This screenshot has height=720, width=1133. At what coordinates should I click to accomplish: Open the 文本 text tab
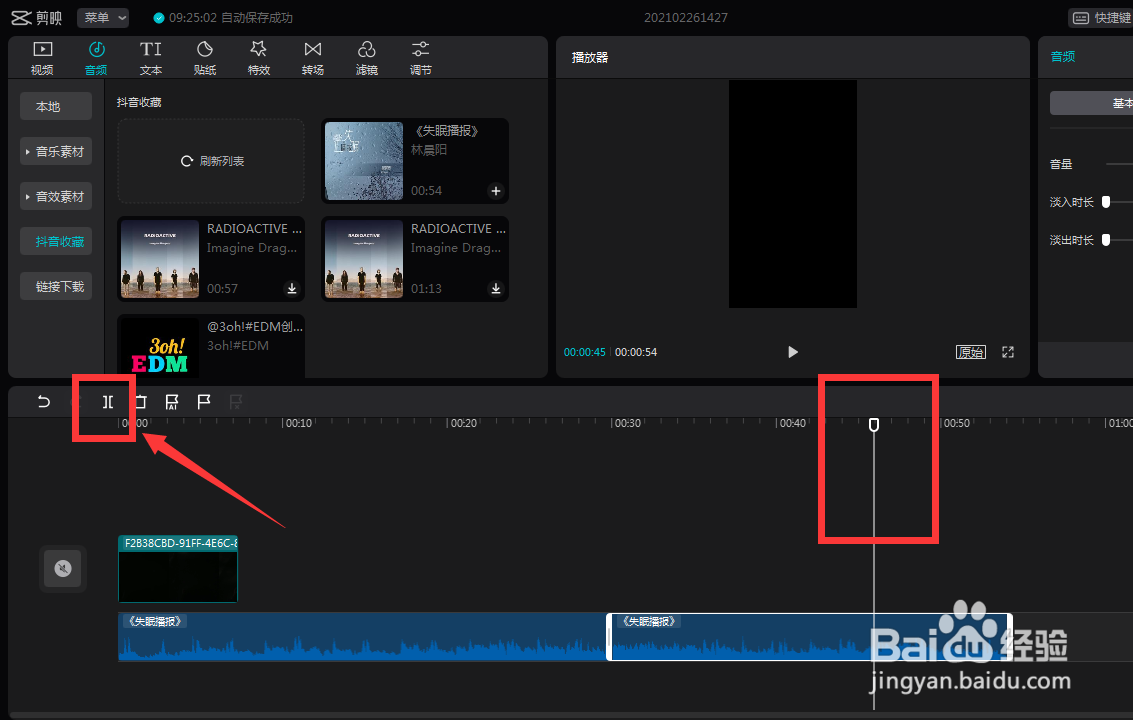(150, 58)
